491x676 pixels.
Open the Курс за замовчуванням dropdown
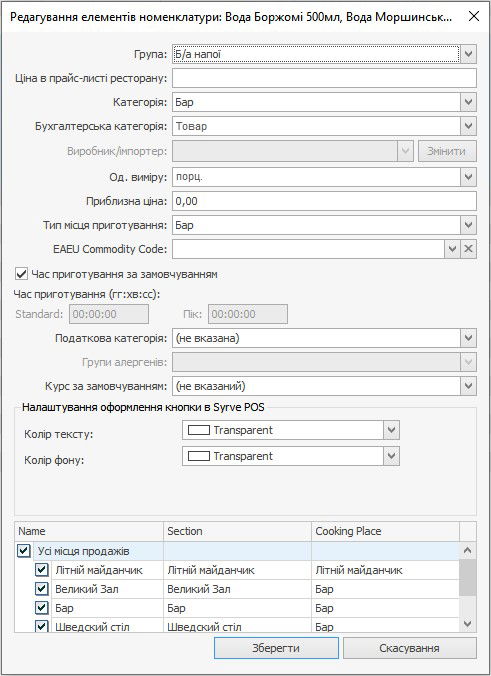pyautogui.click(x=469, y=386)
